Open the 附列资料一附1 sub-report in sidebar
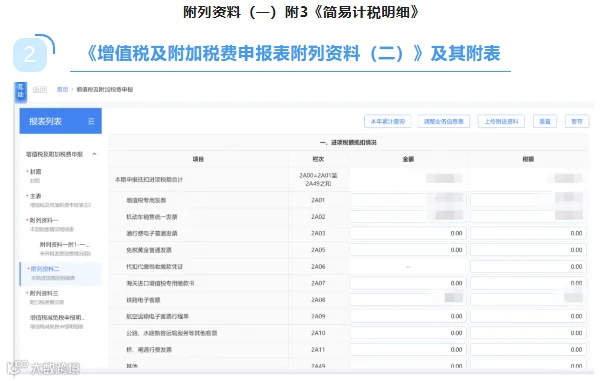Image resolution: width=601 pixels, height=381 pixels. point(64,245)
